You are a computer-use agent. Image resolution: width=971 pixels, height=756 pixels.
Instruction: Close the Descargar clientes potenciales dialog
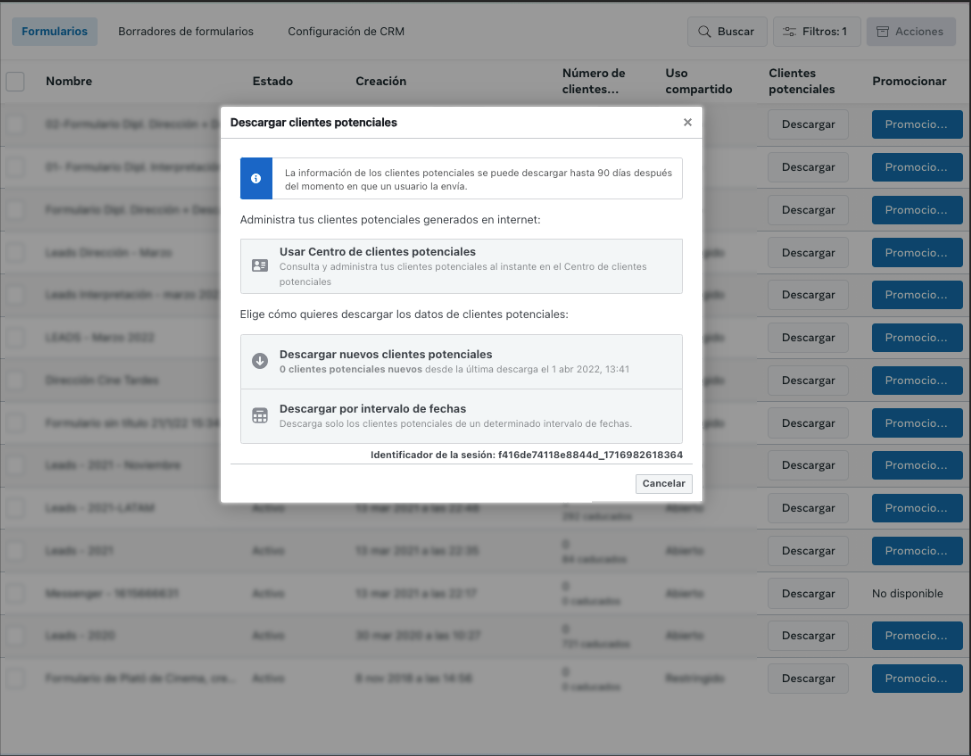(687, 122)
